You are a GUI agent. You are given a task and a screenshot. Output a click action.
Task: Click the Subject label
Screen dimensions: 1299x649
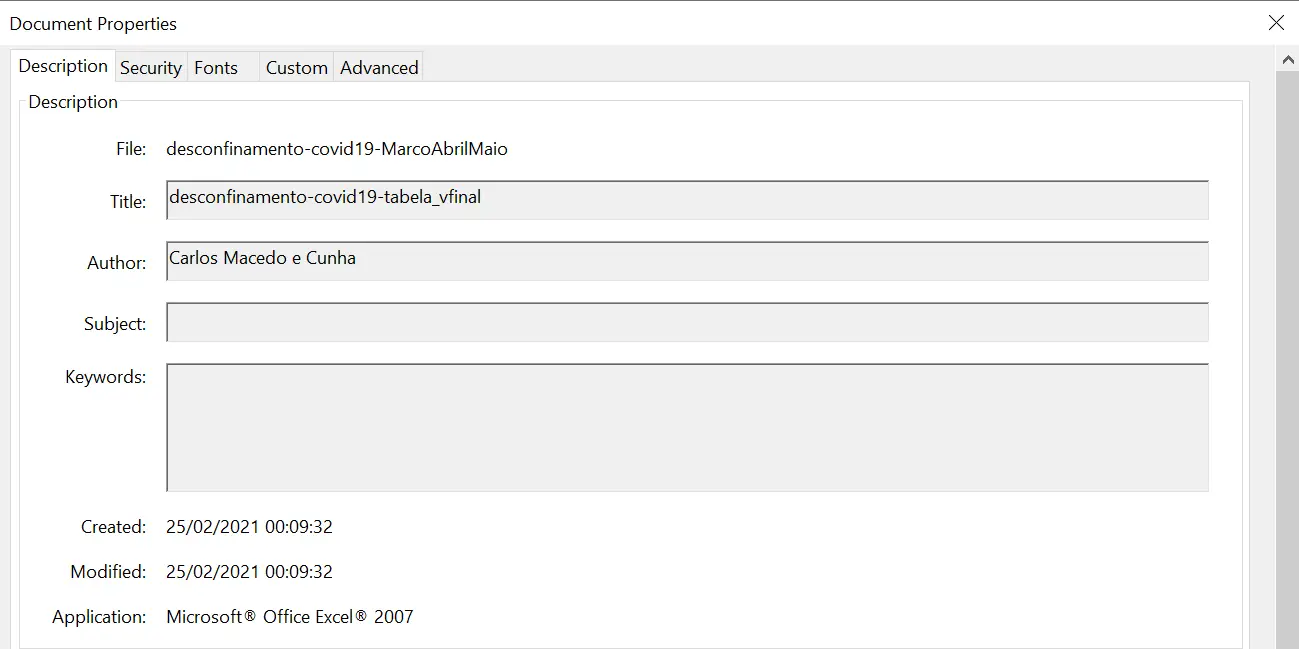point(115,324)
